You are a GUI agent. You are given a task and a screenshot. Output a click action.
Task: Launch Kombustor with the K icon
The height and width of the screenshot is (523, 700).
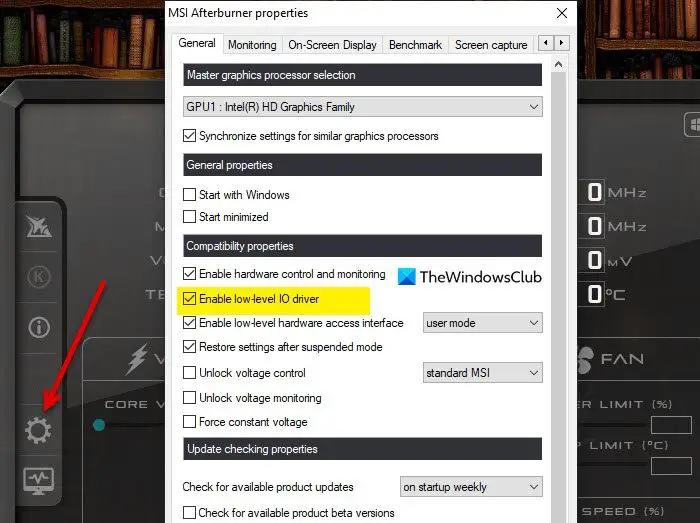point(39,277)
